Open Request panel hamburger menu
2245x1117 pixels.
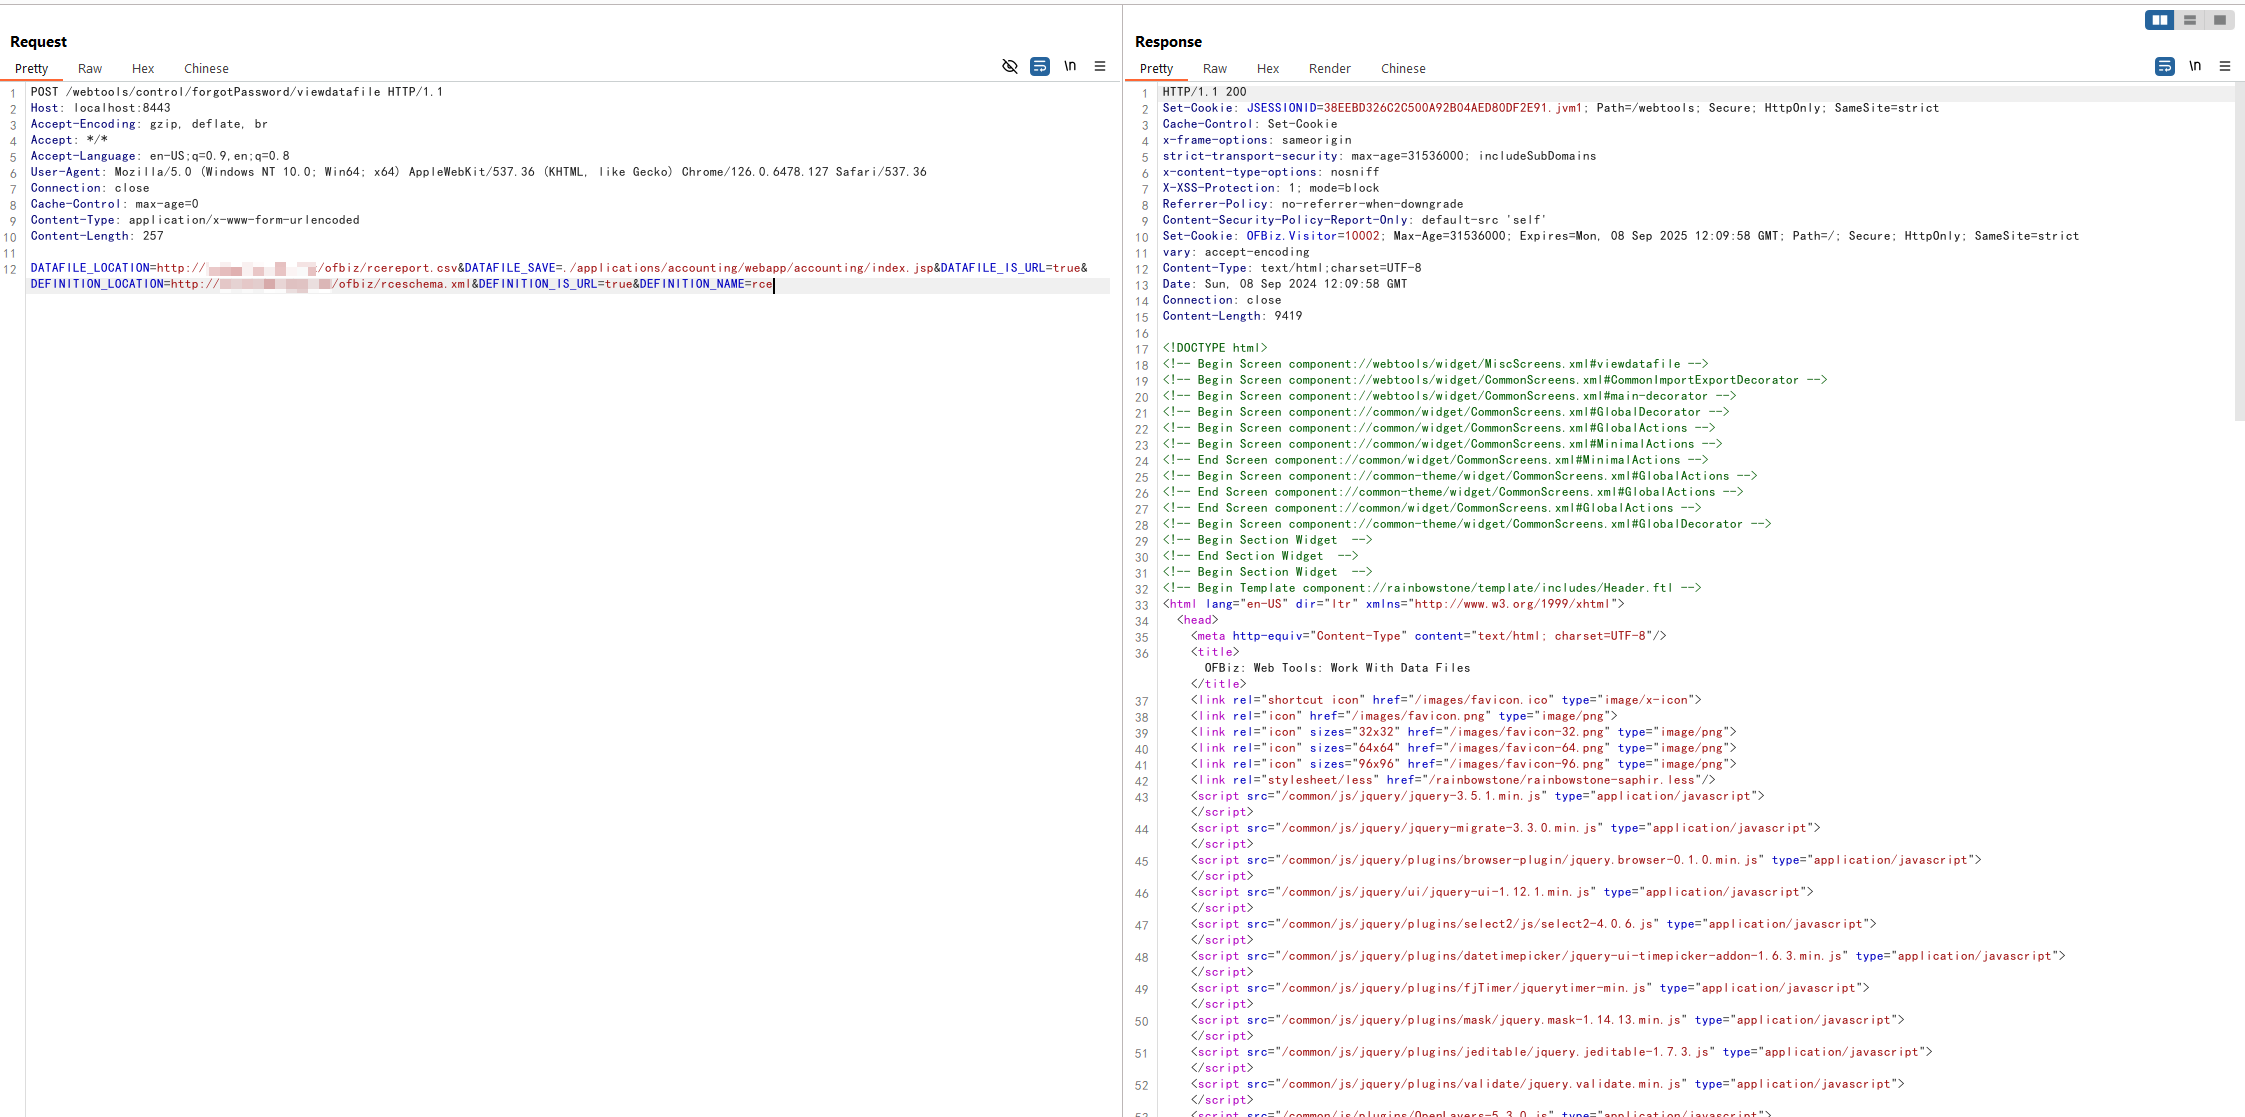[1100, 66]
